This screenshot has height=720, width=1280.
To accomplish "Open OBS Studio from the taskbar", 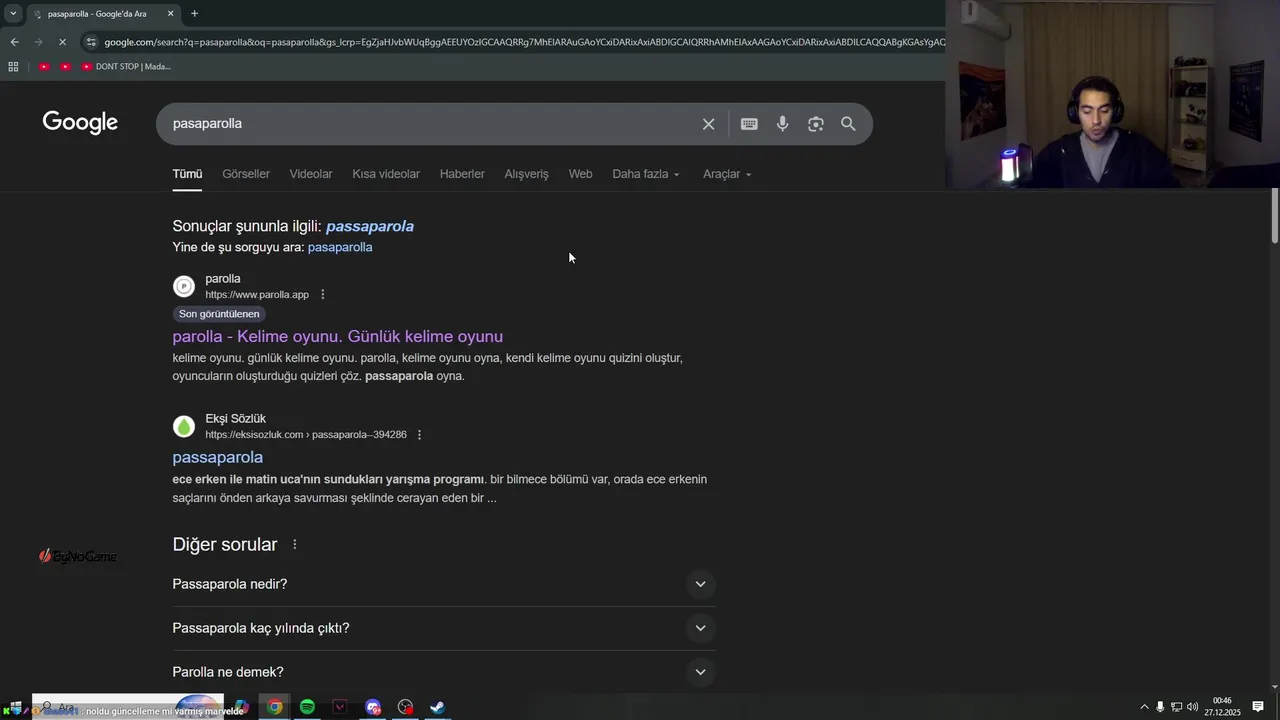I will pos(405,707).
